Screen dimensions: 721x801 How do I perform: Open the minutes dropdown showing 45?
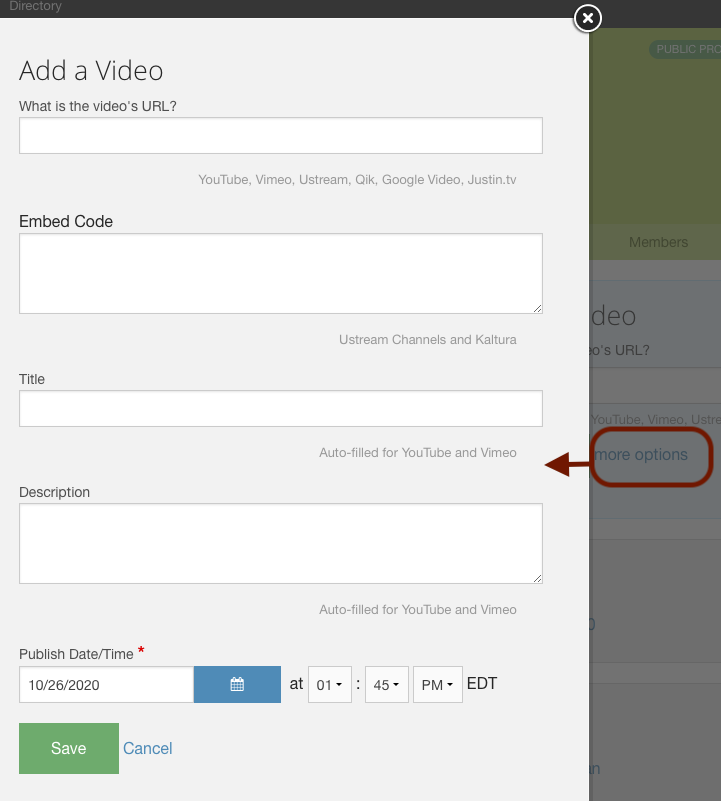386,685
